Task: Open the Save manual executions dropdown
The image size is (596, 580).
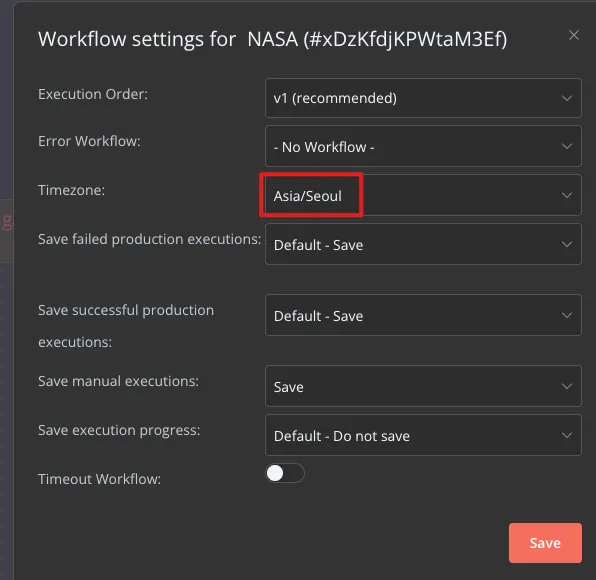Action: [x=423, y=387]
